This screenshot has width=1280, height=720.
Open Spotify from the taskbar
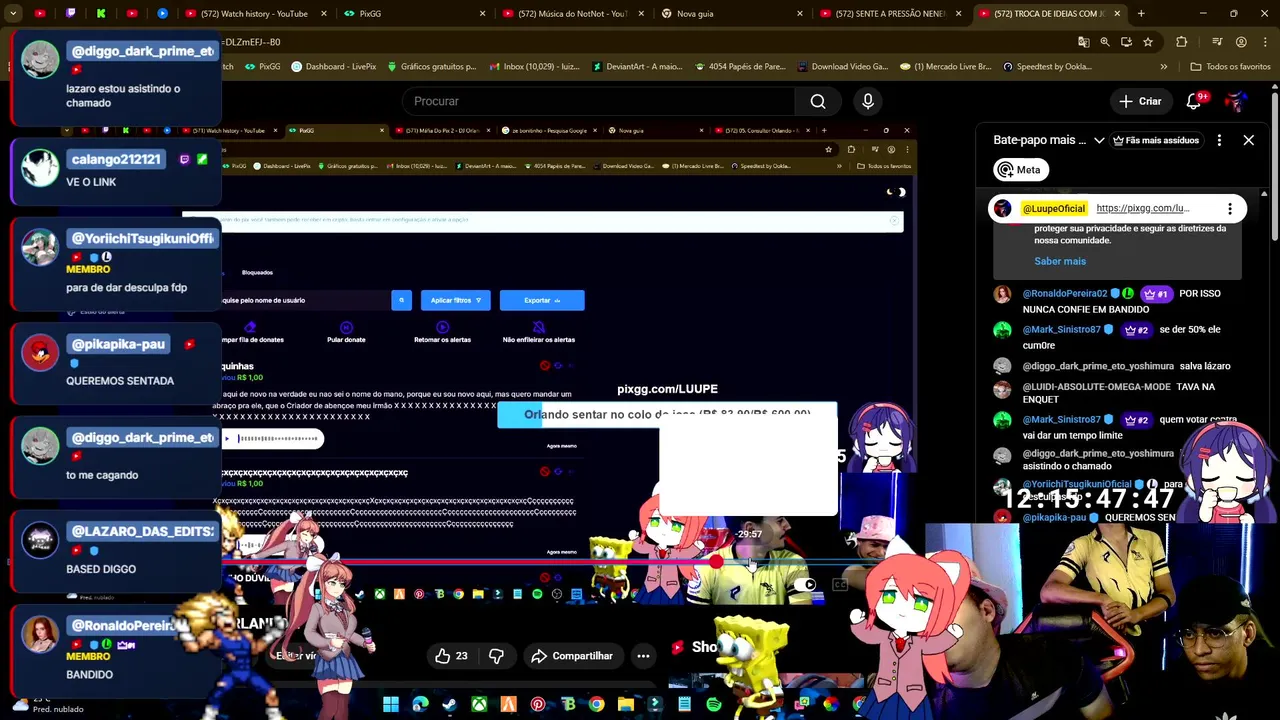(714, 705)
